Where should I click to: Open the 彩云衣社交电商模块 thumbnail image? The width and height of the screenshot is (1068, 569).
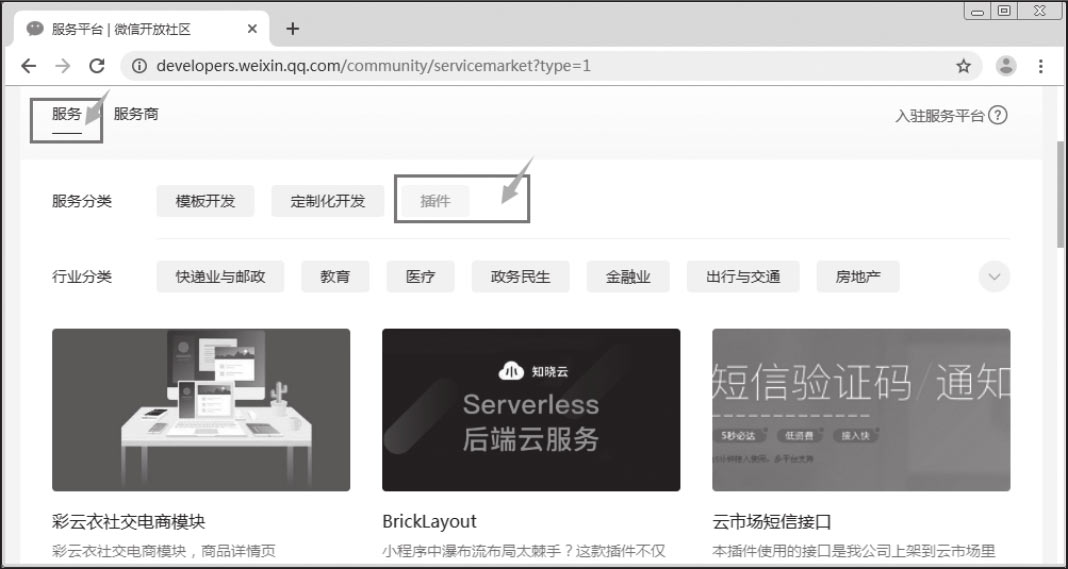coord(201,410)
